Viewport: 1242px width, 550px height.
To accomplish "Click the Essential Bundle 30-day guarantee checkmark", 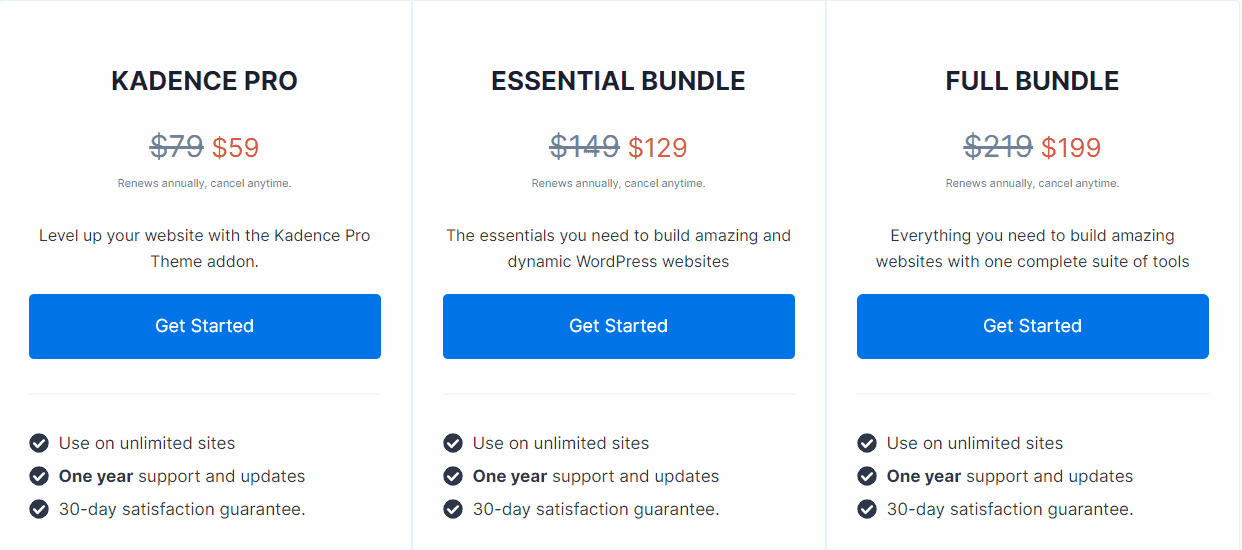I will coord(453,509).
